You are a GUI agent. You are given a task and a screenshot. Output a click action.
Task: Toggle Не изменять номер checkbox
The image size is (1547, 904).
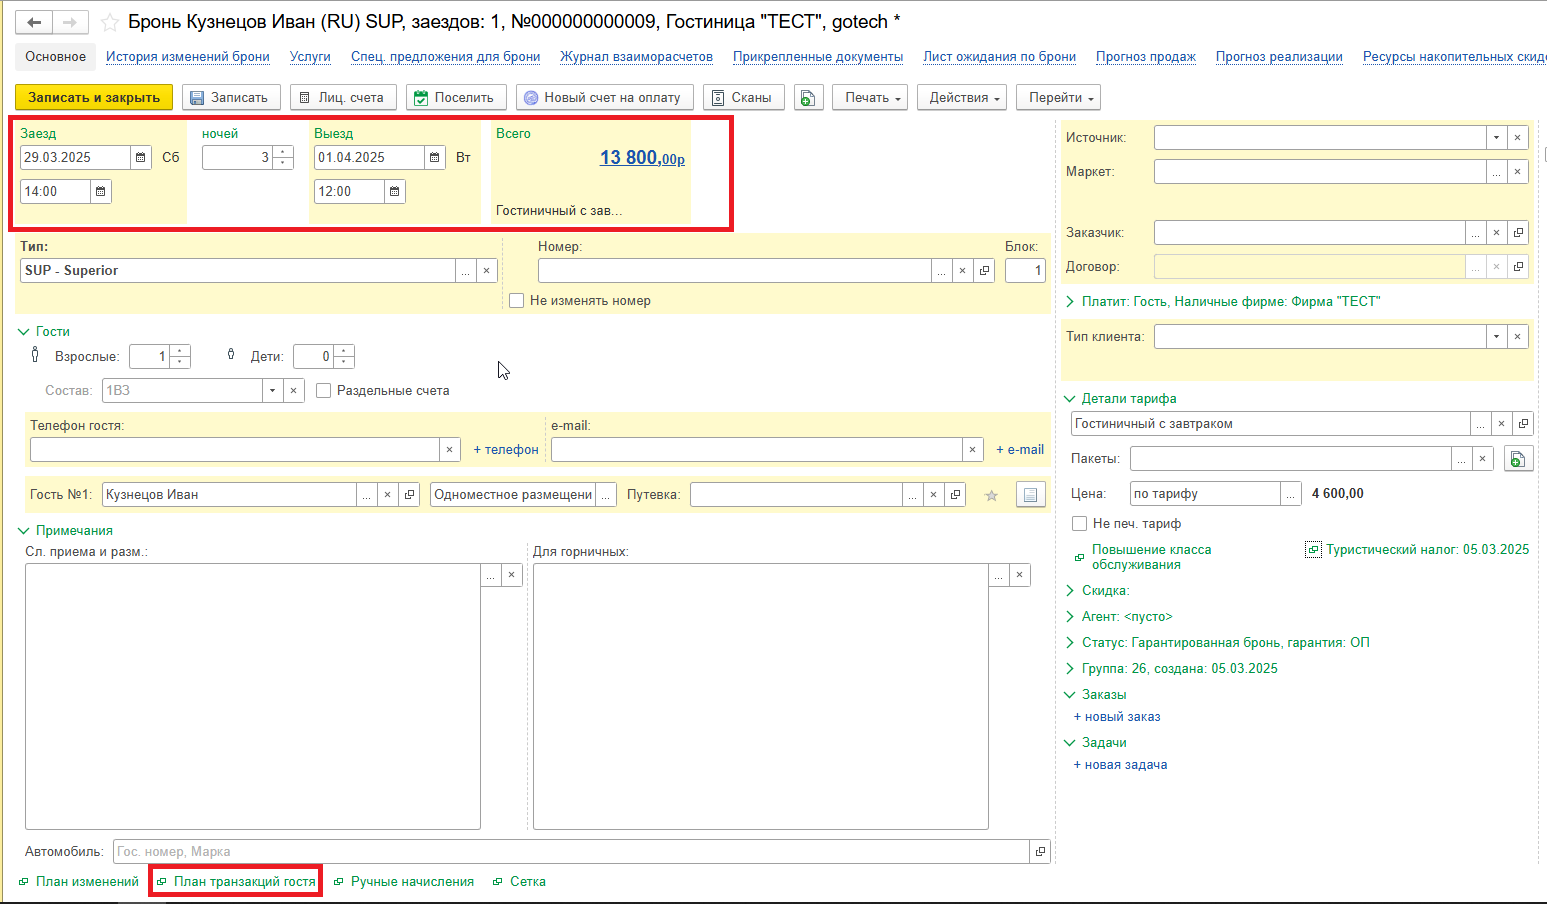coord(517,300)
